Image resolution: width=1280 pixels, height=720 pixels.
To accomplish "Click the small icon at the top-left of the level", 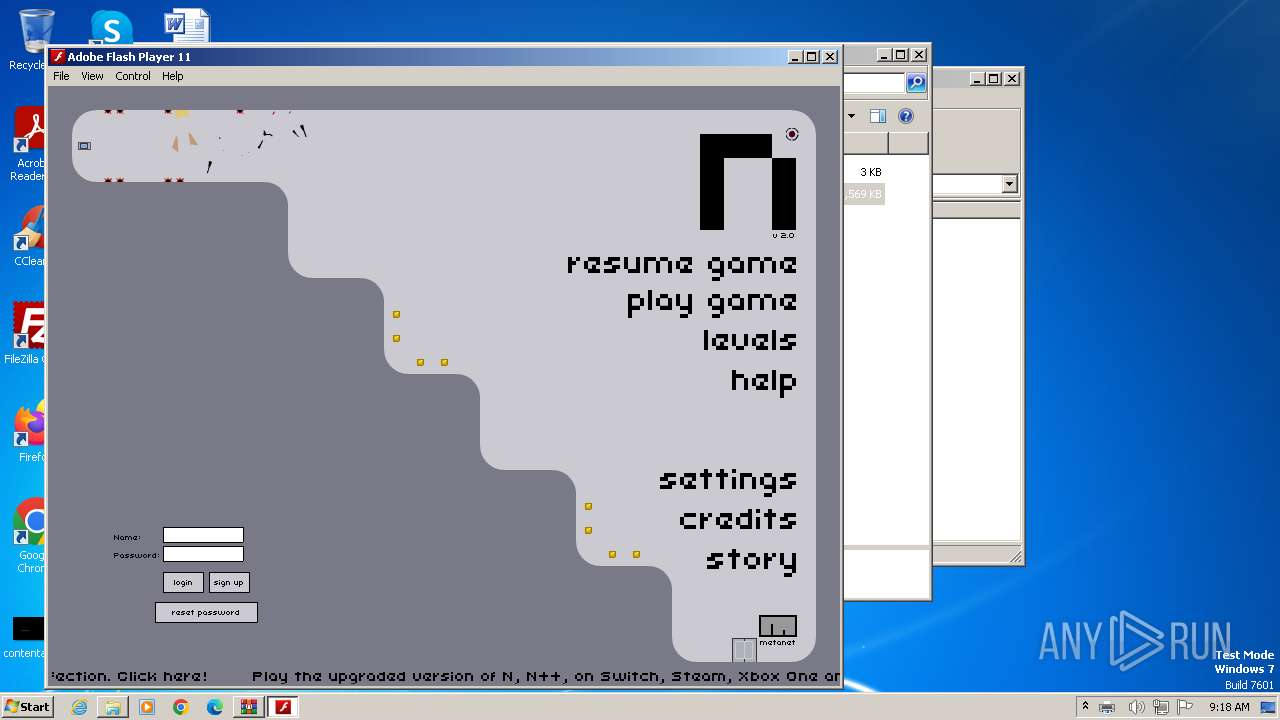I will pos(84,146).
